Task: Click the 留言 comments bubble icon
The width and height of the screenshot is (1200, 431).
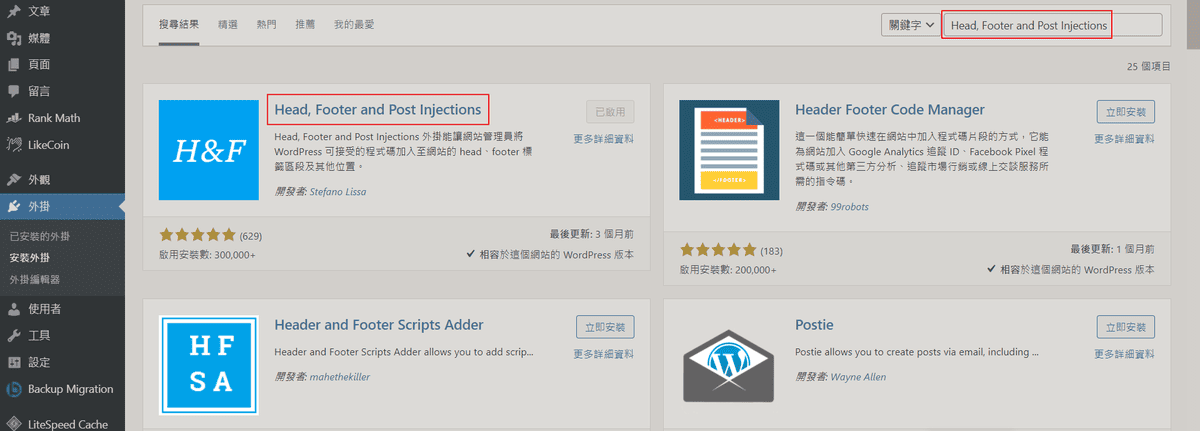Action: [14, 91]
